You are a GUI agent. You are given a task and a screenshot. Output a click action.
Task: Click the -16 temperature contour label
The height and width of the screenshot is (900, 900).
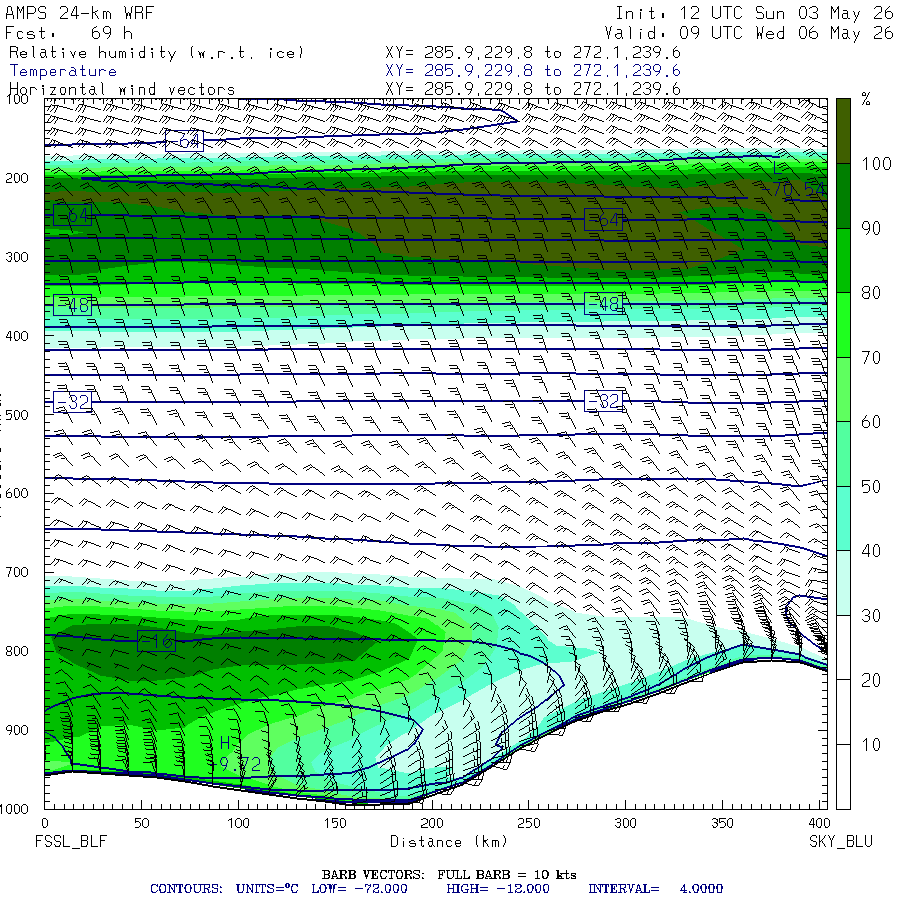[x=156, y=641]
